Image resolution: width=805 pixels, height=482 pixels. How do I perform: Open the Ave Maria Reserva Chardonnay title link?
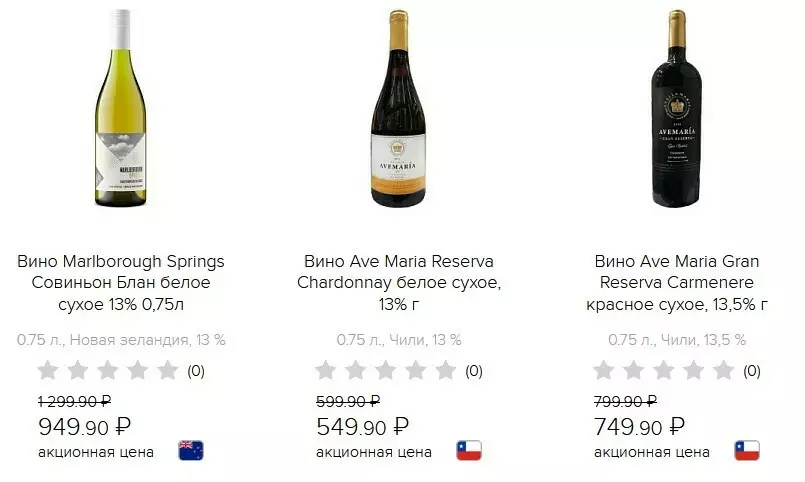[399, 283]
